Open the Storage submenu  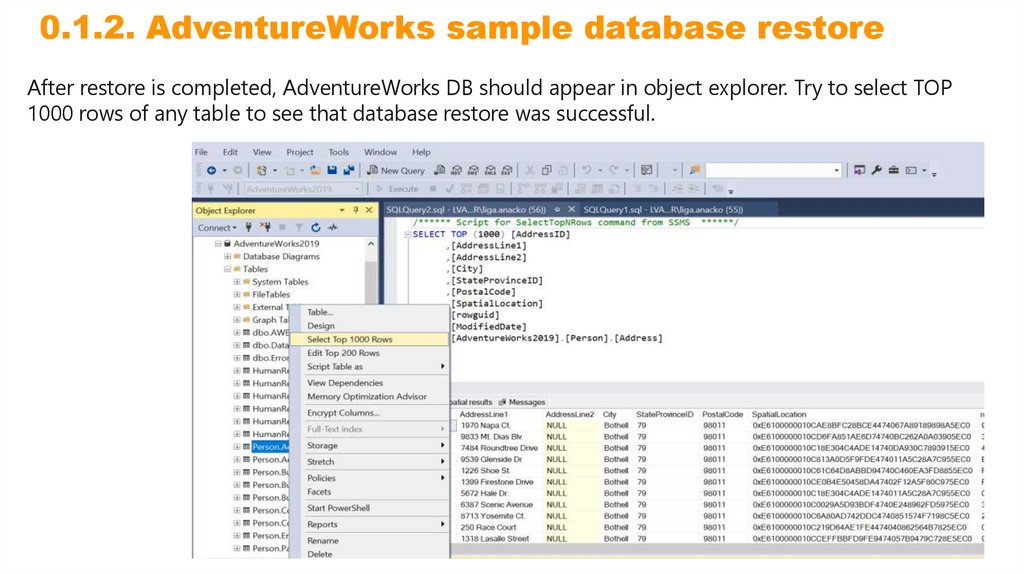(369, 446)
